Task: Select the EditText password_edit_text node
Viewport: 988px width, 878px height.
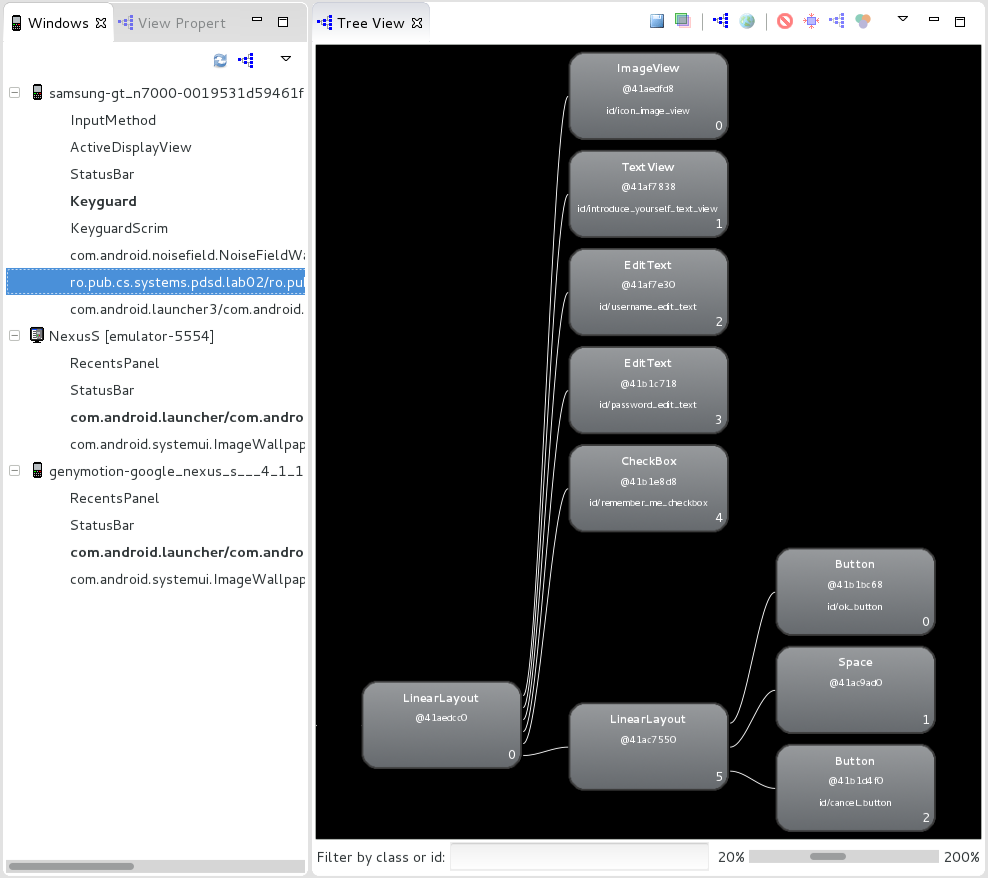Action: pyautogui.click(x=648, y=391)
